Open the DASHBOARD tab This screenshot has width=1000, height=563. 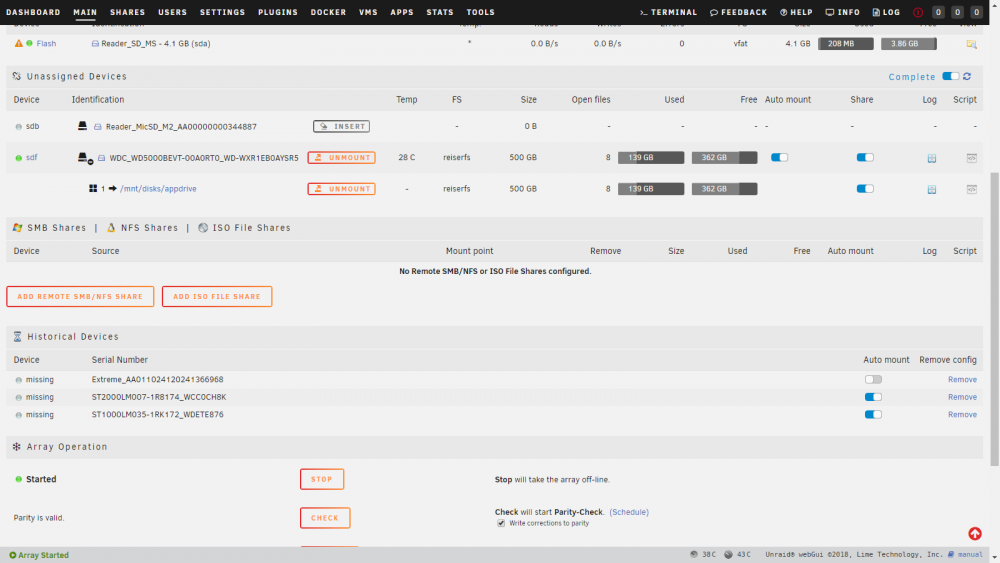(x=33, y=12)
